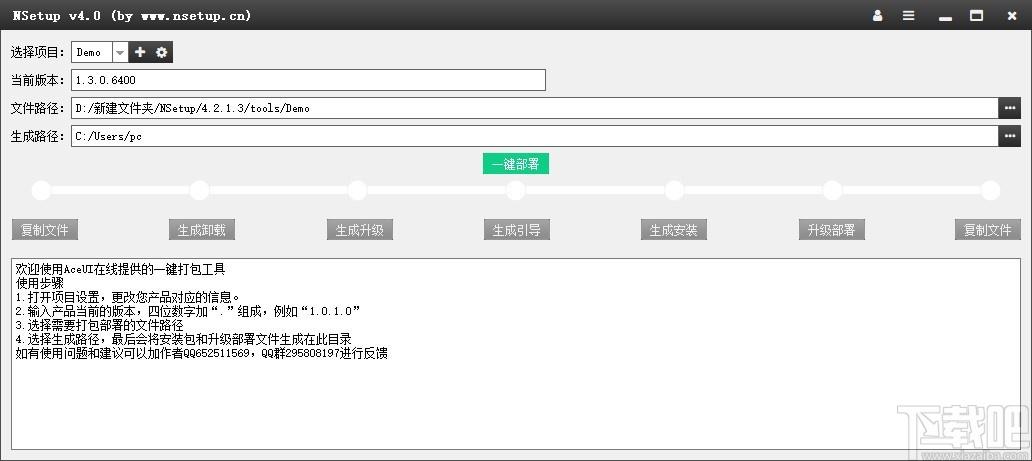Close the NSetup window
The height and width of the screenshot is (461, 1032).
click(x=1012, y=16)
